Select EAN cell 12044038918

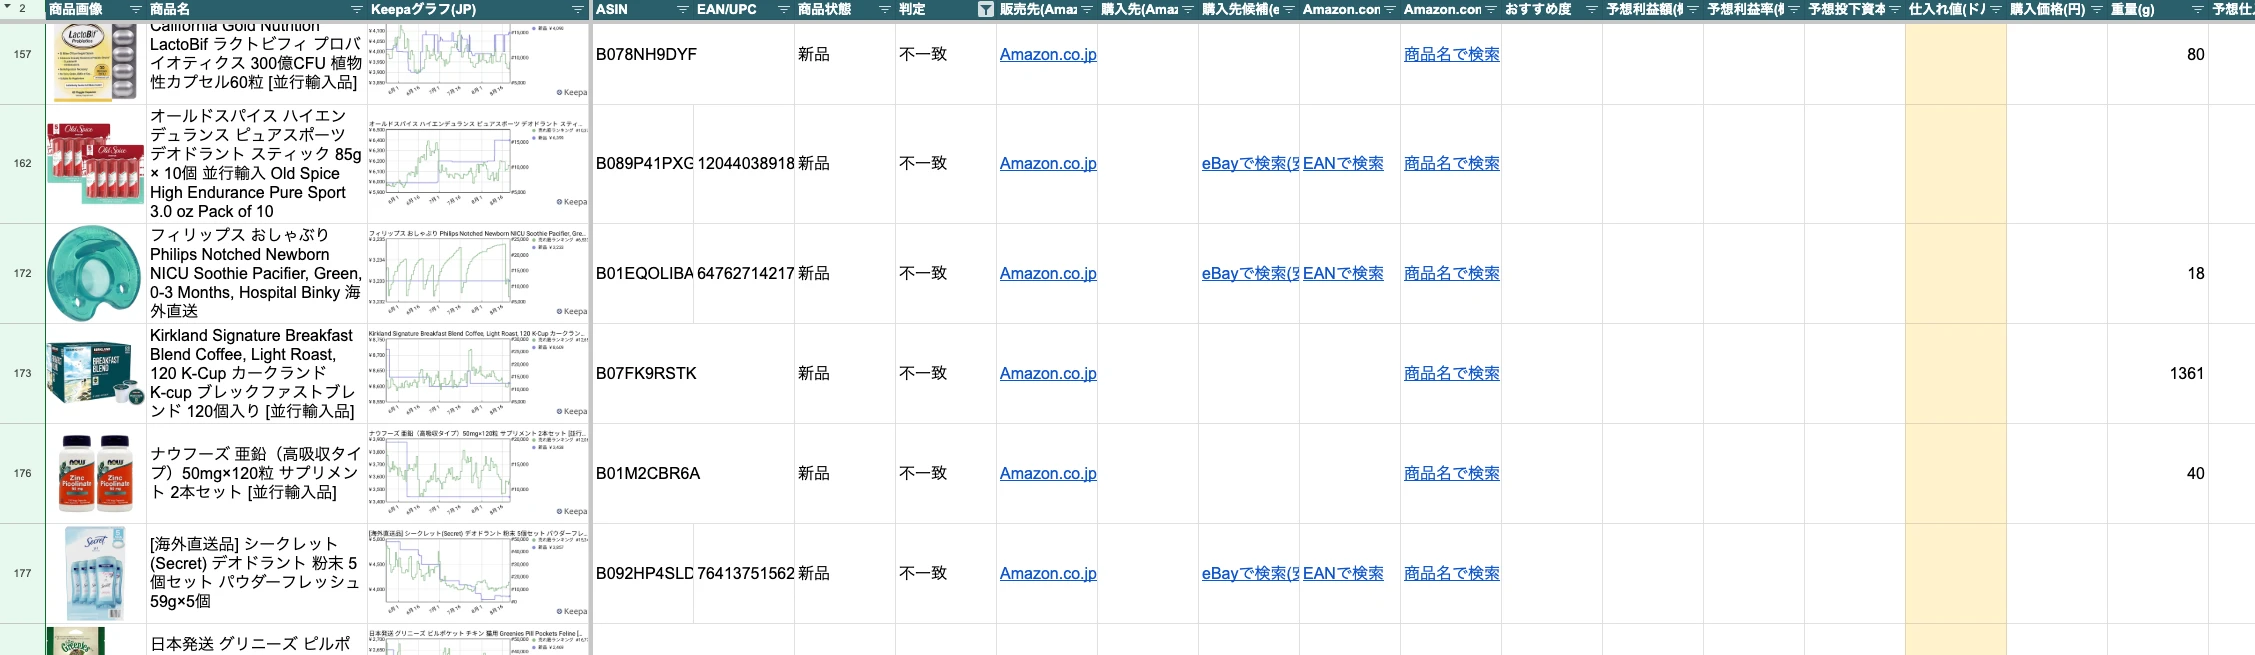pyautogui.click(x=745, y=163)
